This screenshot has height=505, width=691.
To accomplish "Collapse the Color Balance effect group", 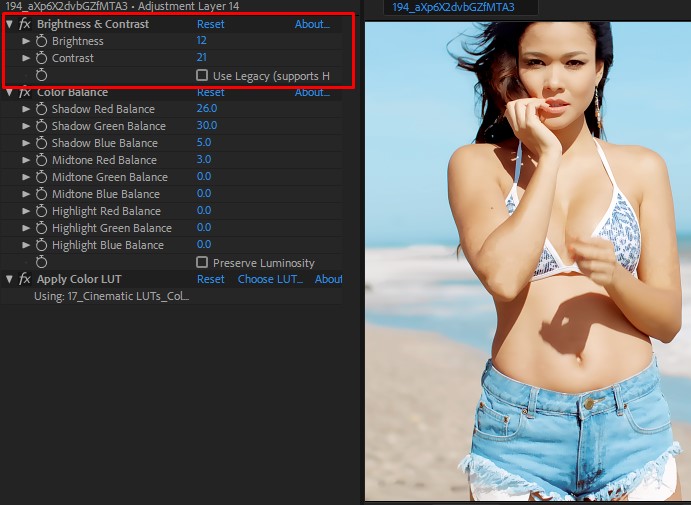I will [x=9, y=93].
